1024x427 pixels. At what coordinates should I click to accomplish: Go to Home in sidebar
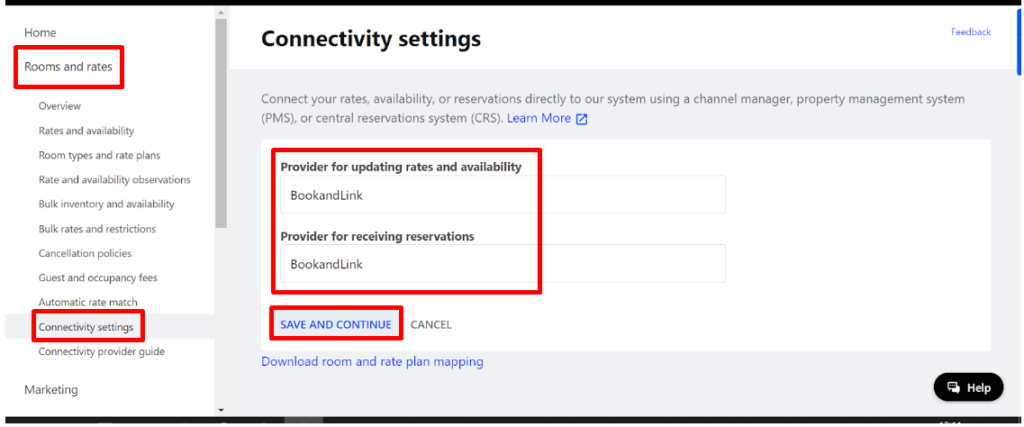[x=40, y=33]
